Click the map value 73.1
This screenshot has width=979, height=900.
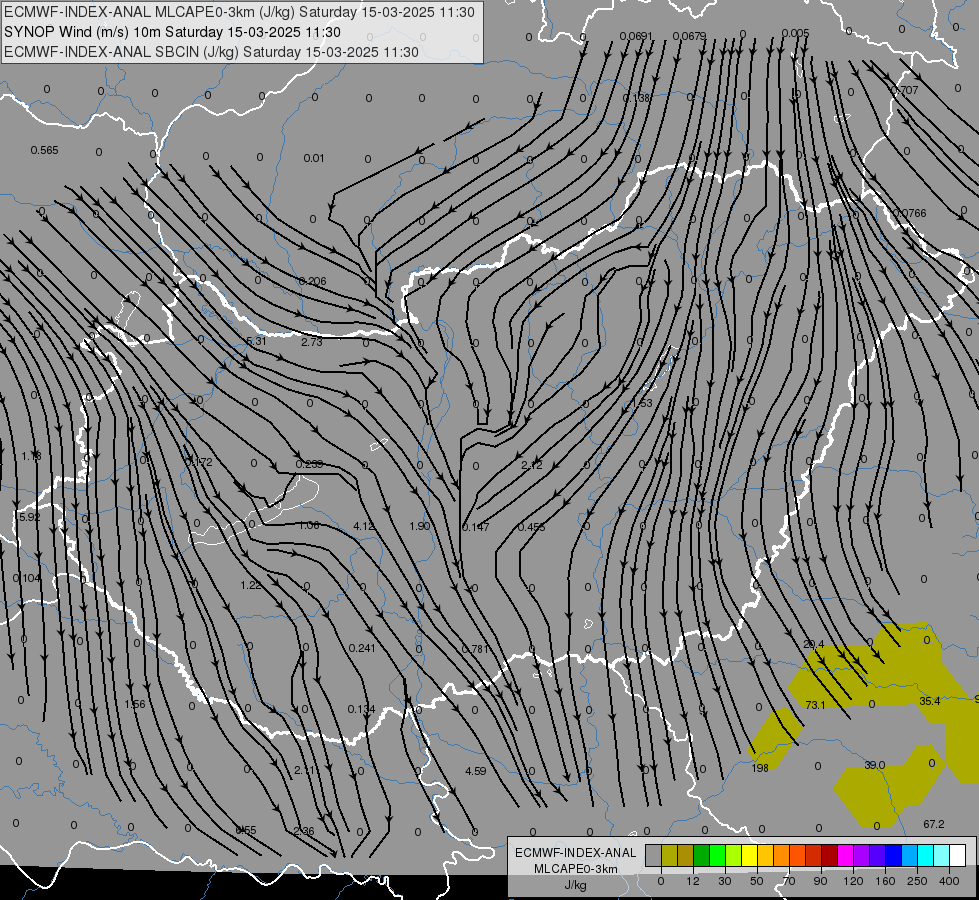815,705
